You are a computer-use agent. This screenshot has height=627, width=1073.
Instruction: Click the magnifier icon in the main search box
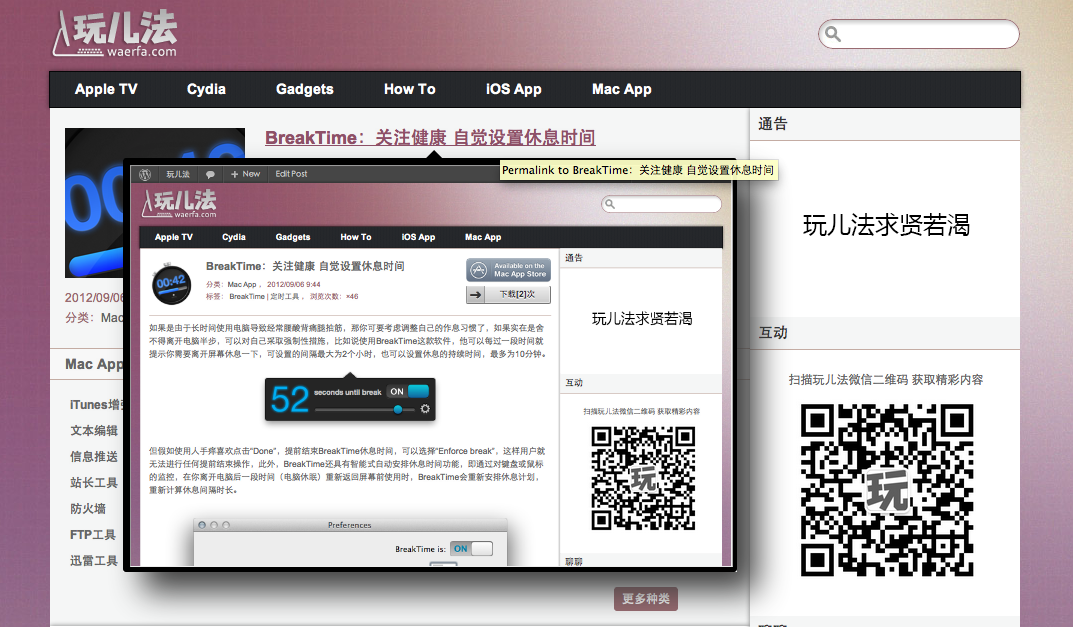pyautogui.click(x=832, y=35)
